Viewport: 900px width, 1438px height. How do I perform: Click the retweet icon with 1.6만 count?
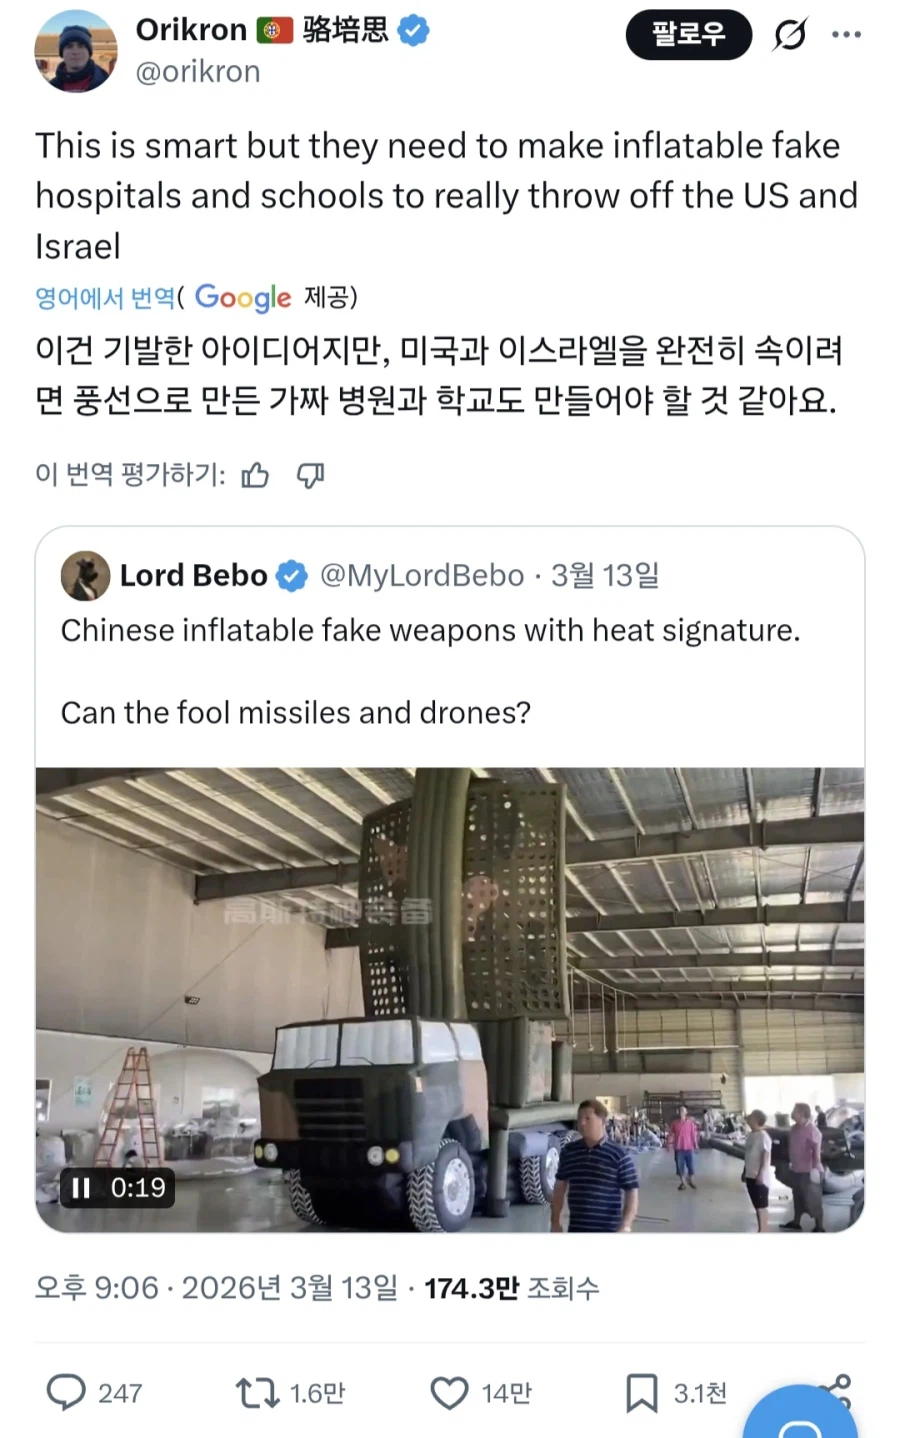tap(258, 1391)
